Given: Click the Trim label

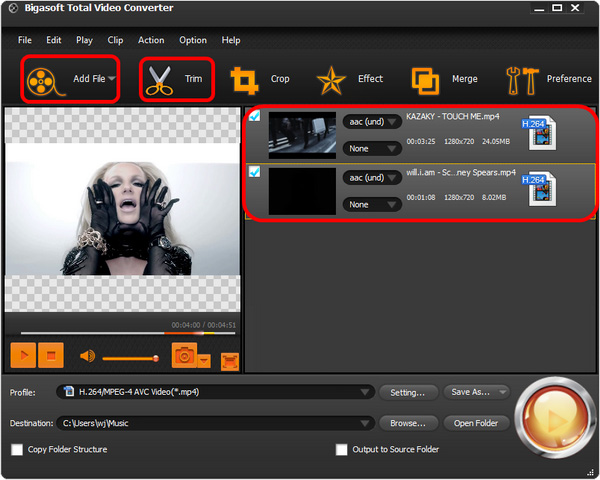Looking at the screenshot, I should point(193,78).
